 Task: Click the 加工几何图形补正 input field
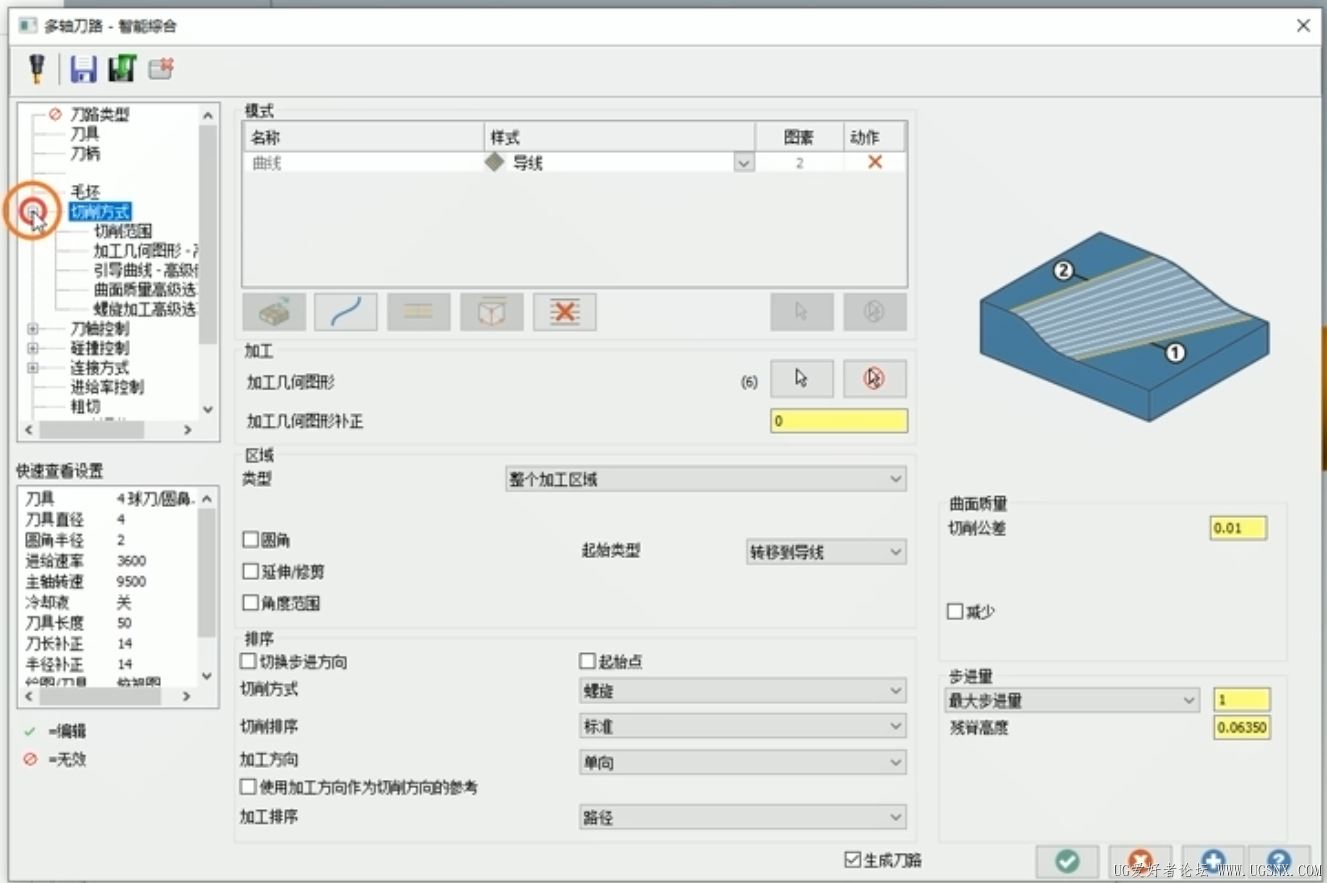(839, 421)
